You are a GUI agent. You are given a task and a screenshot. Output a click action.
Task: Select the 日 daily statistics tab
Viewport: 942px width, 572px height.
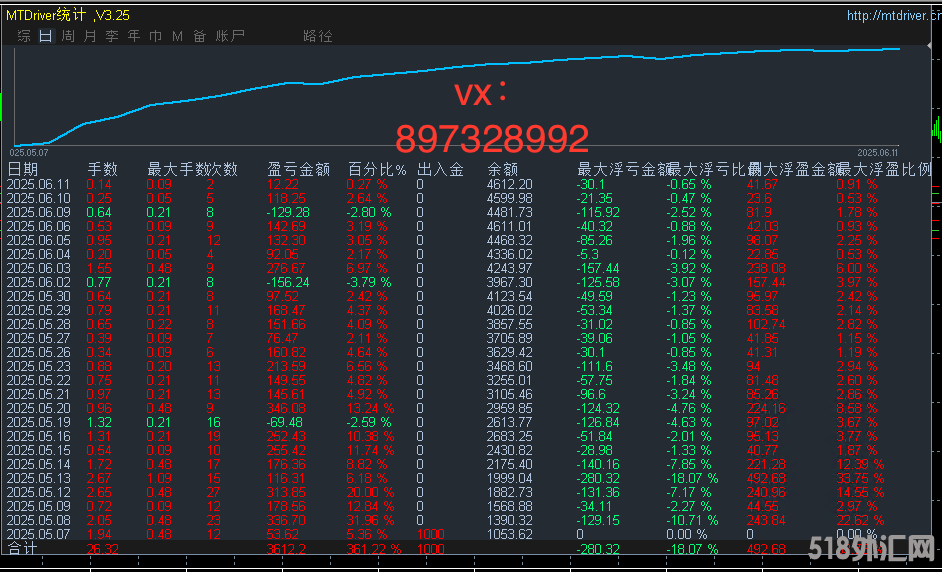click(45, 36)
